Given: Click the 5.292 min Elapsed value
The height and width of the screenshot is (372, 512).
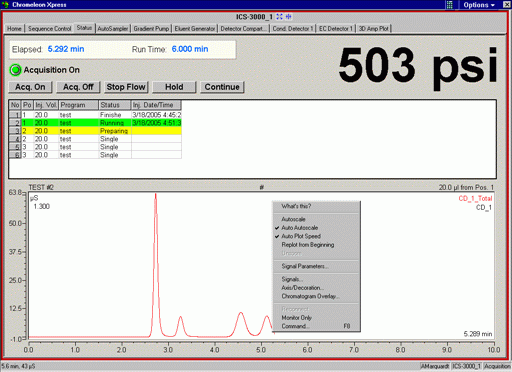Looking at the screenshot, I should [x=66, y=49].
